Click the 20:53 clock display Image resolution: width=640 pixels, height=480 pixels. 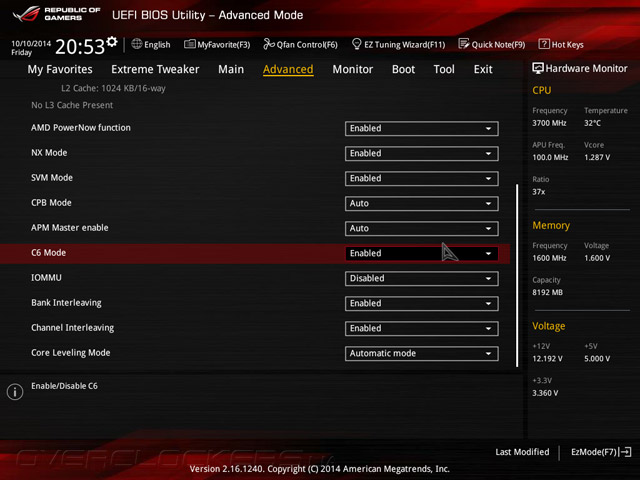(x=80, y=47)
